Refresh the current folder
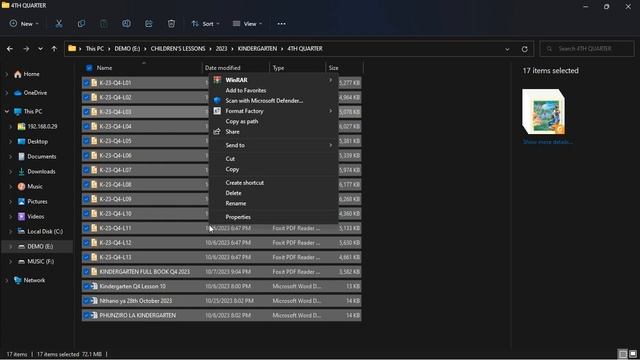This screenshot has height=360, width=640. coord(524,49)
